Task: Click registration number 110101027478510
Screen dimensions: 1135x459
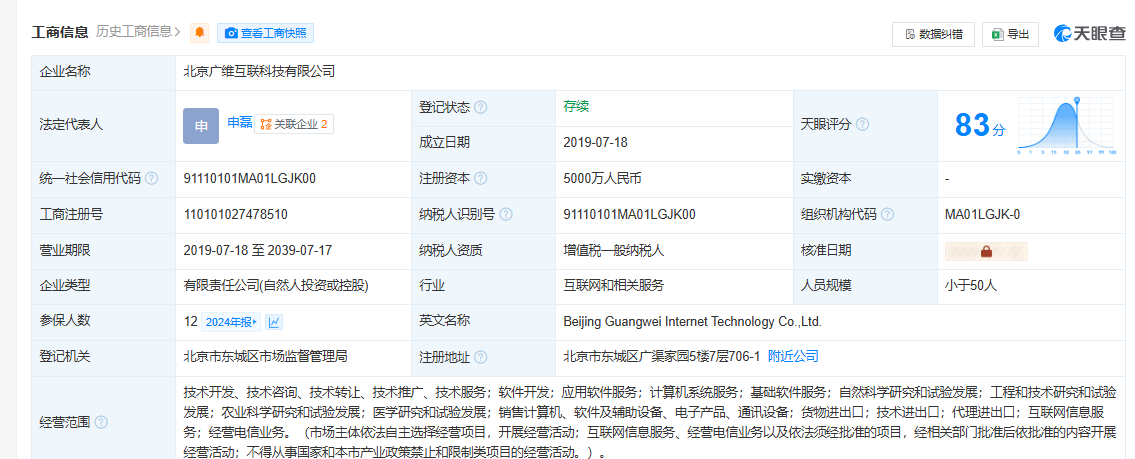Action: pos(236,214)
